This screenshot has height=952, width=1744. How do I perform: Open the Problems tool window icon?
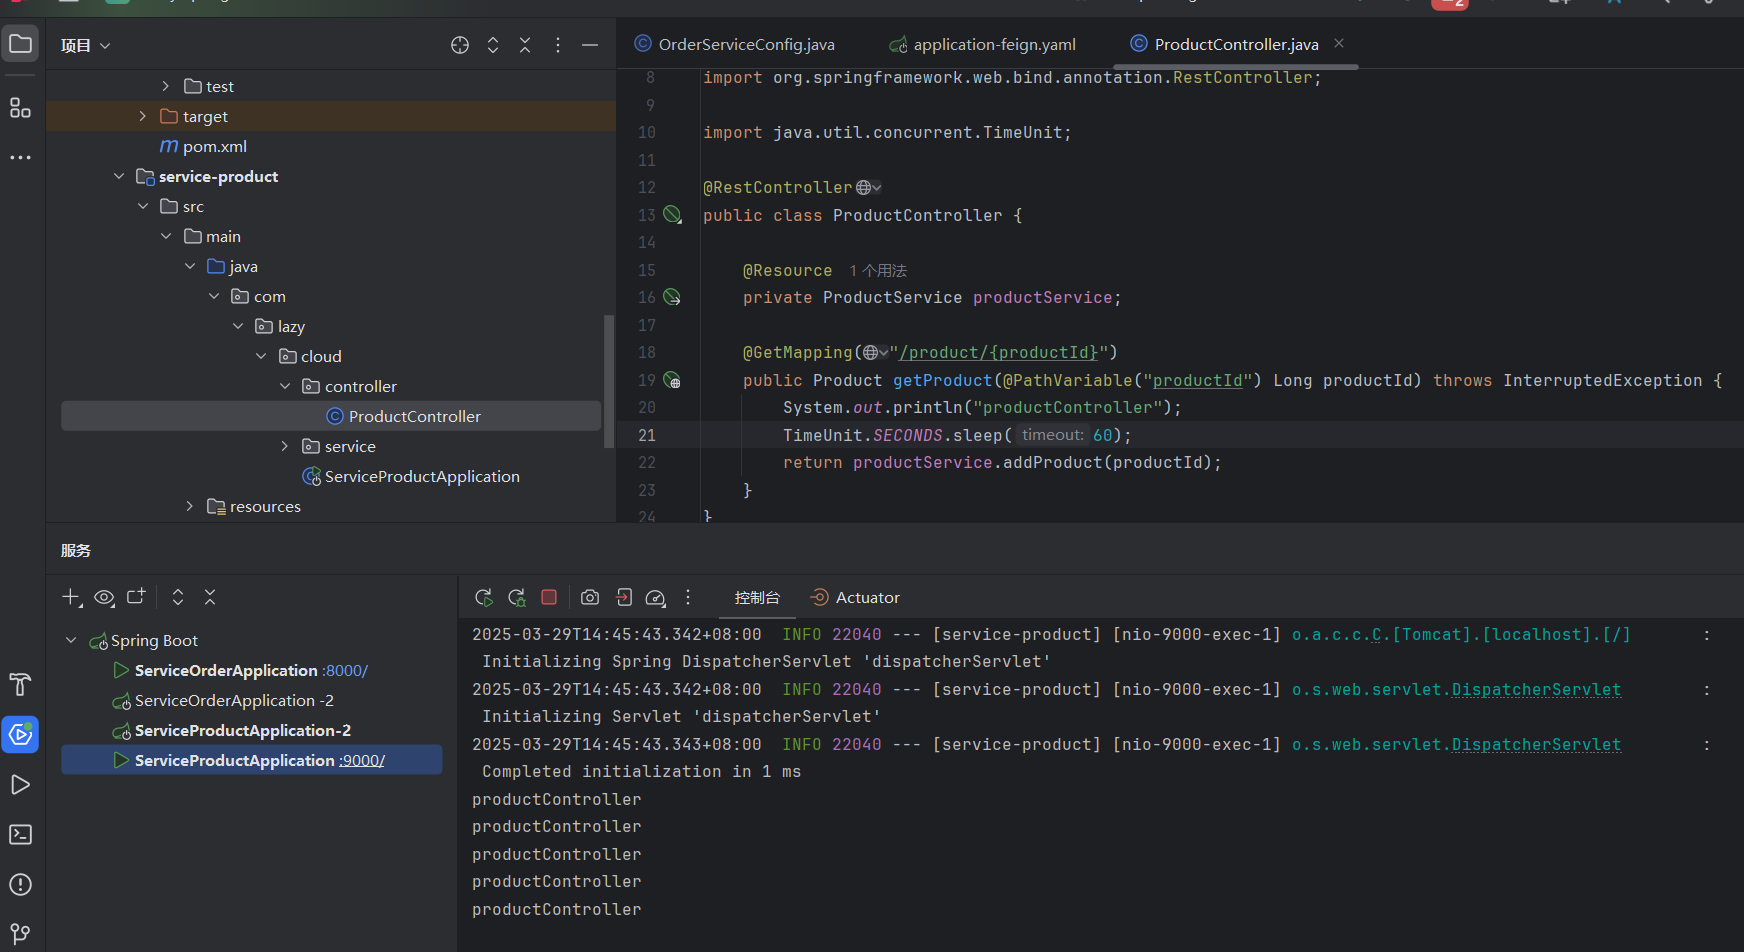point(20,885)
